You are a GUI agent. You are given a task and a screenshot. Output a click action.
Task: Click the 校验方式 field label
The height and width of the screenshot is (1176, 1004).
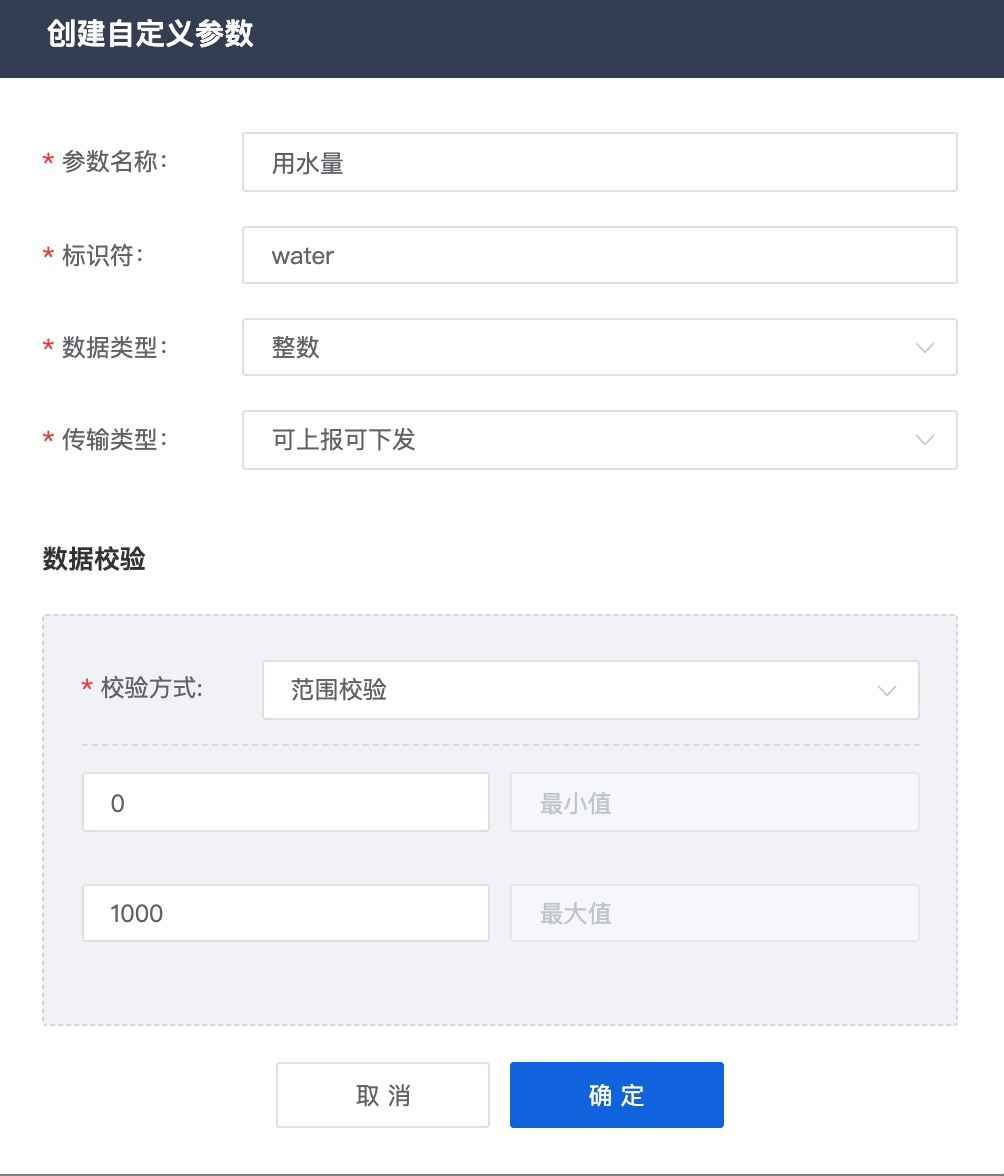(x=151, y=687)
